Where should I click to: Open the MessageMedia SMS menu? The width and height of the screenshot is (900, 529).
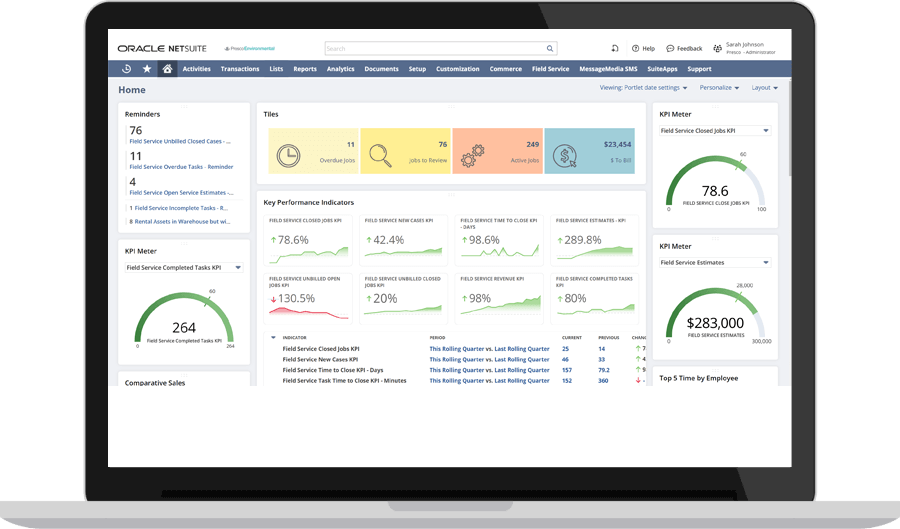pyautogui.click(x=608, y=69)
